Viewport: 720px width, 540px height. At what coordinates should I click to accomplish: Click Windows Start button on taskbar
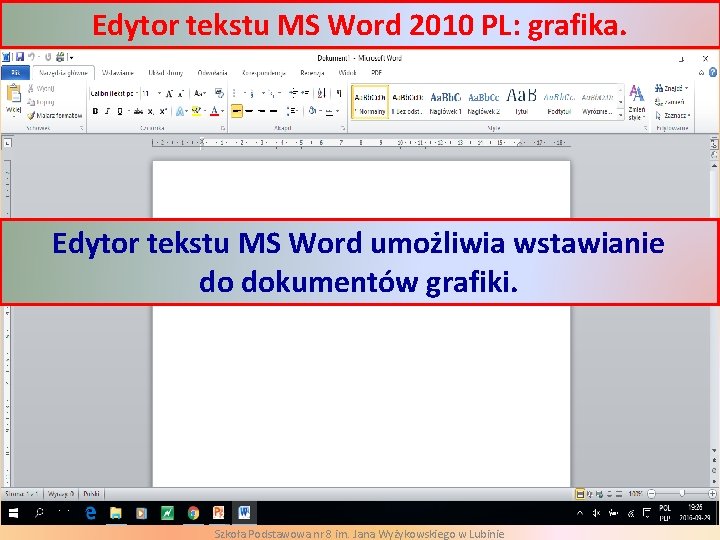coord(13,513)
